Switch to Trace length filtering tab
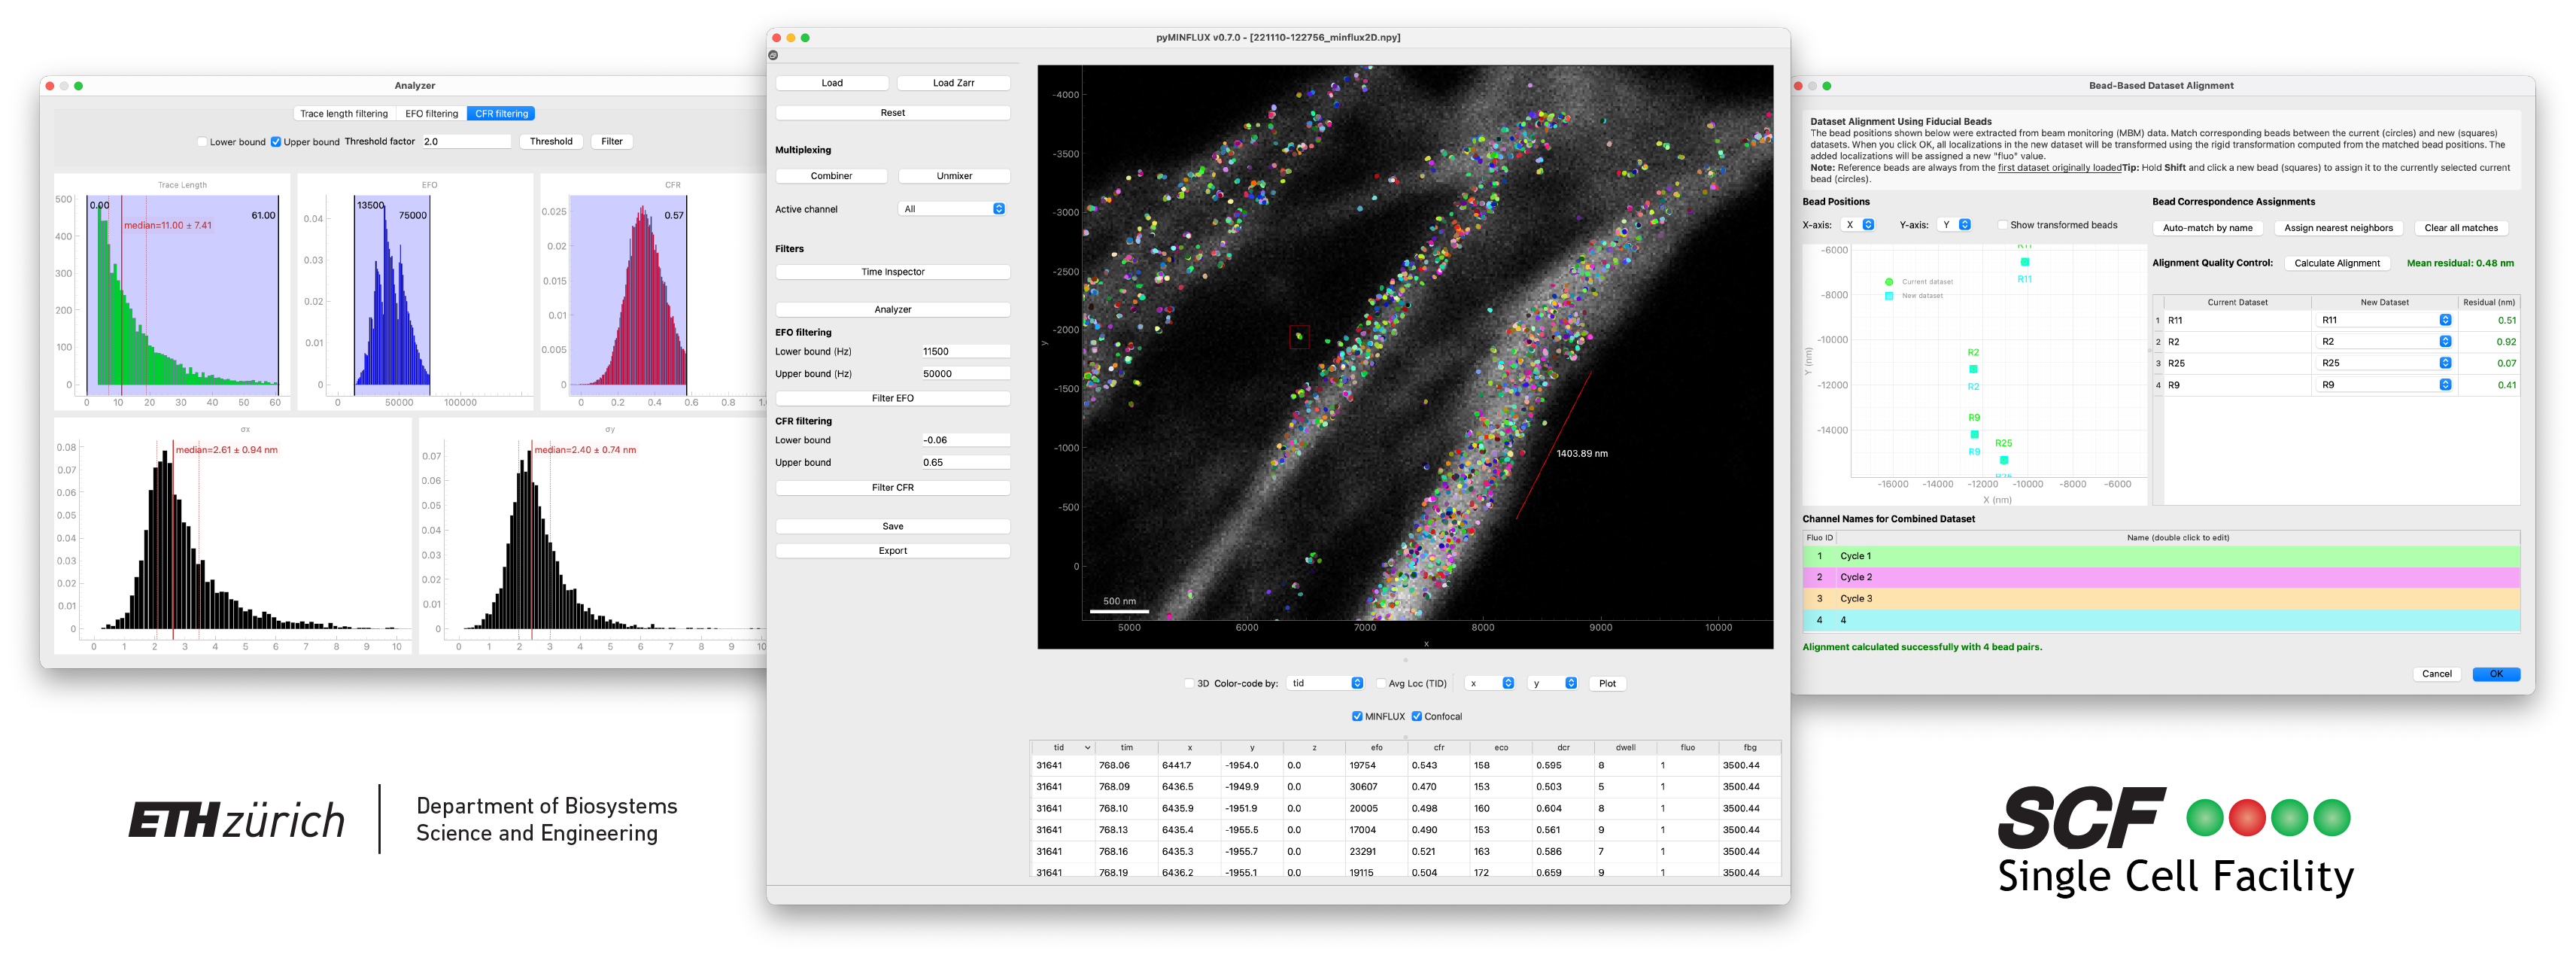Viewport: 2576px width, 958px height. [x=344, y=114]
